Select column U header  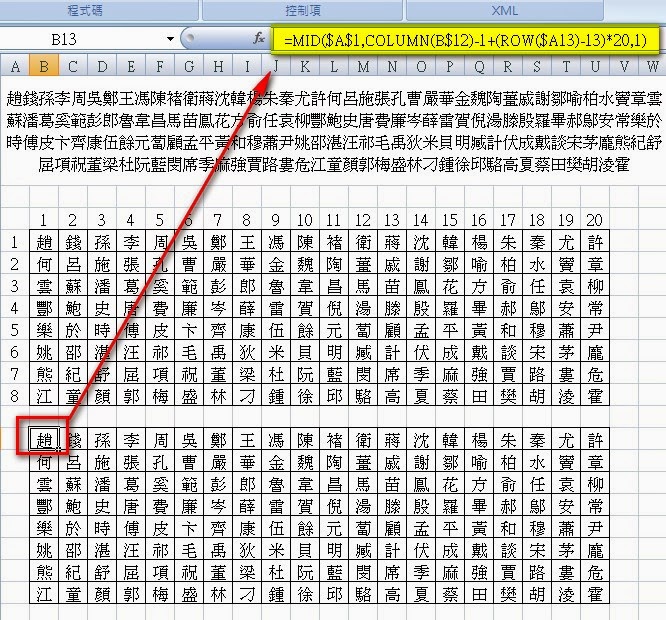[x=595, y=66]
